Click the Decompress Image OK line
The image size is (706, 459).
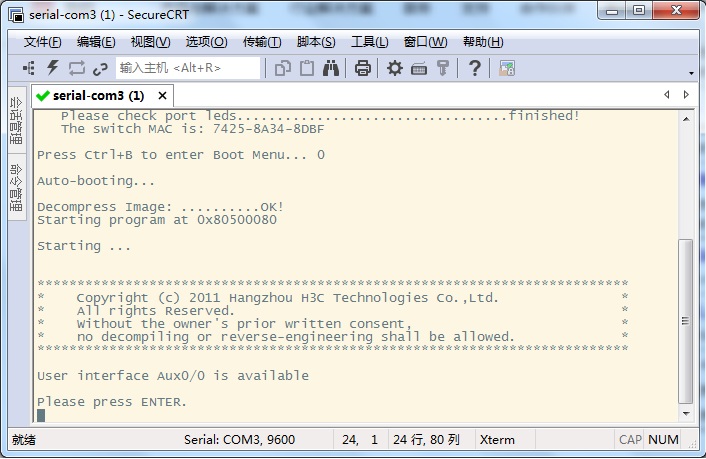click(x=160, y=207)
